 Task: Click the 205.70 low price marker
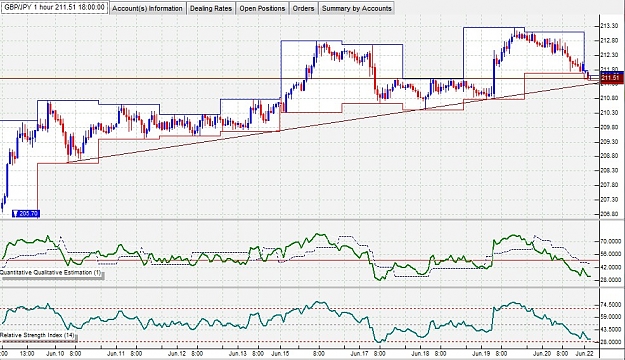point(26,214)
